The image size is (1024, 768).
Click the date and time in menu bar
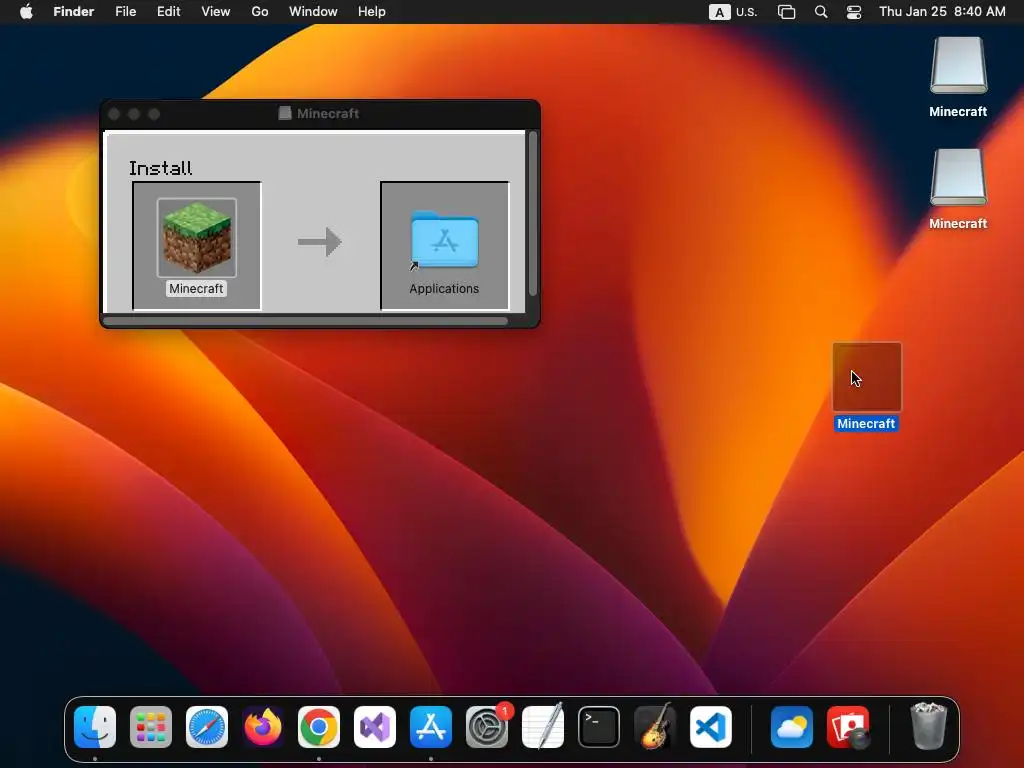tap(942, 12)
